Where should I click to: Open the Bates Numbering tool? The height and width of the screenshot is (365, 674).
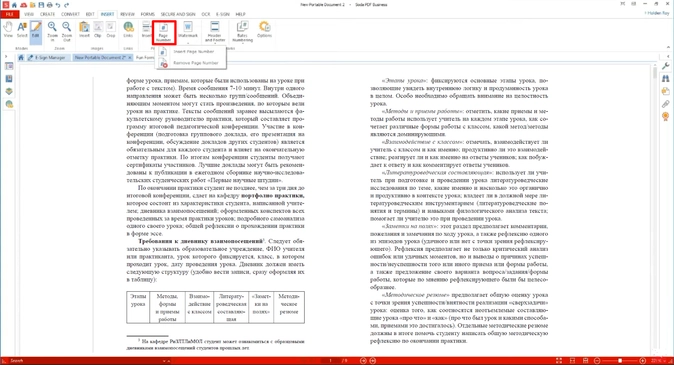[x=242, y=31]
